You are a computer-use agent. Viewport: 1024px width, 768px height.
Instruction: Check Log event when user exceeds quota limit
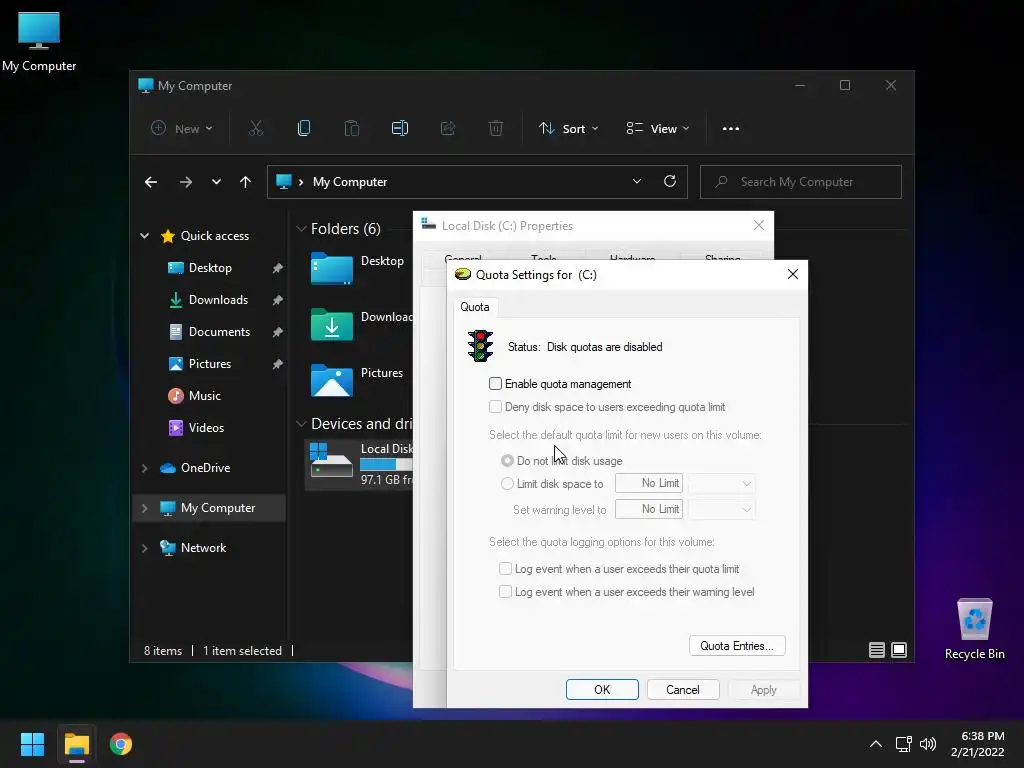505,569
